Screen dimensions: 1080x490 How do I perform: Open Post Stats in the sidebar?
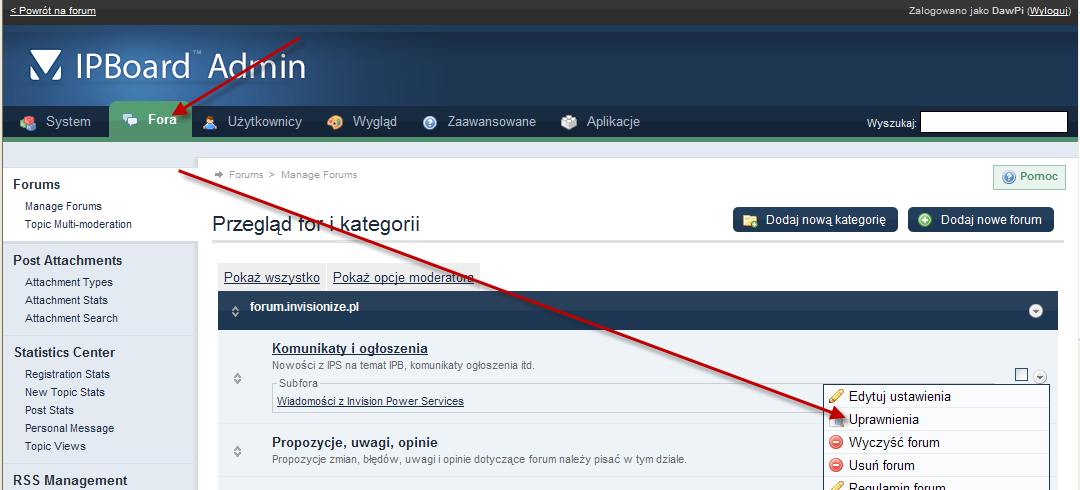tap(49, 410)
